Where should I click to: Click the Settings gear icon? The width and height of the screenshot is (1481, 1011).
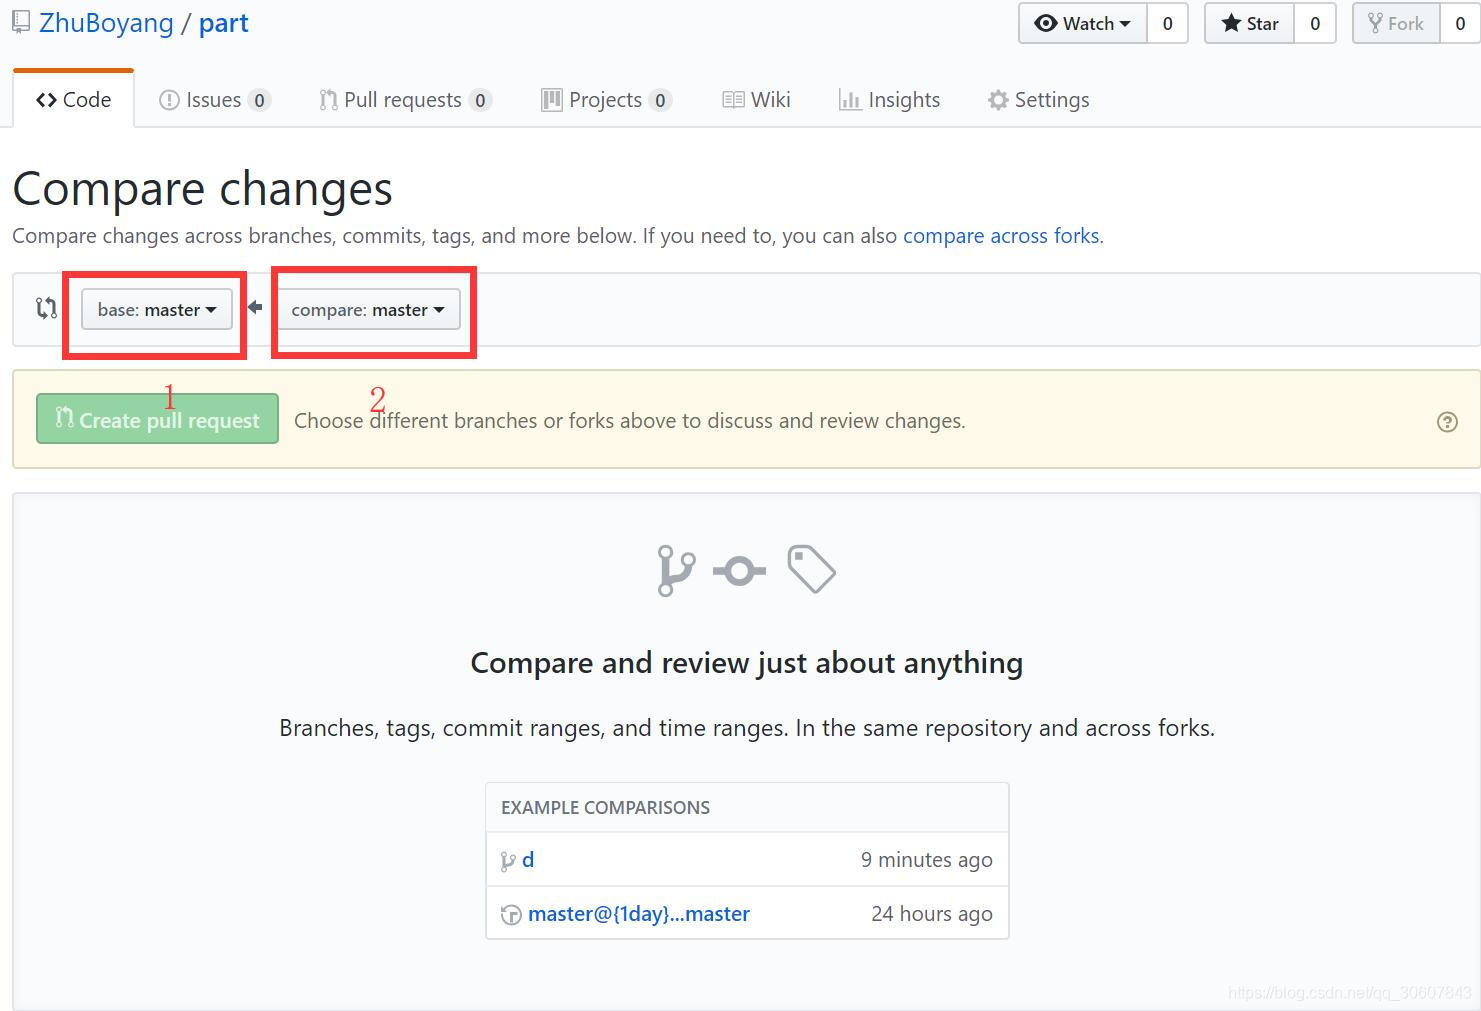tap(998, 100)
